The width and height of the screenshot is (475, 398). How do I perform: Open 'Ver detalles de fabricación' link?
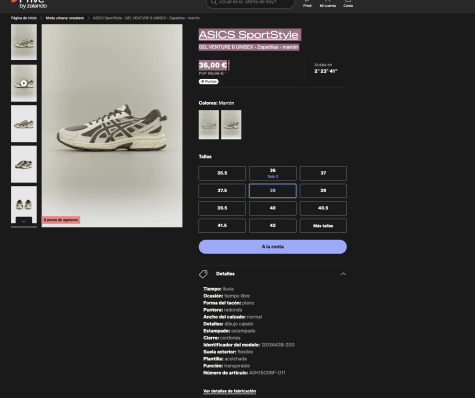230,391
